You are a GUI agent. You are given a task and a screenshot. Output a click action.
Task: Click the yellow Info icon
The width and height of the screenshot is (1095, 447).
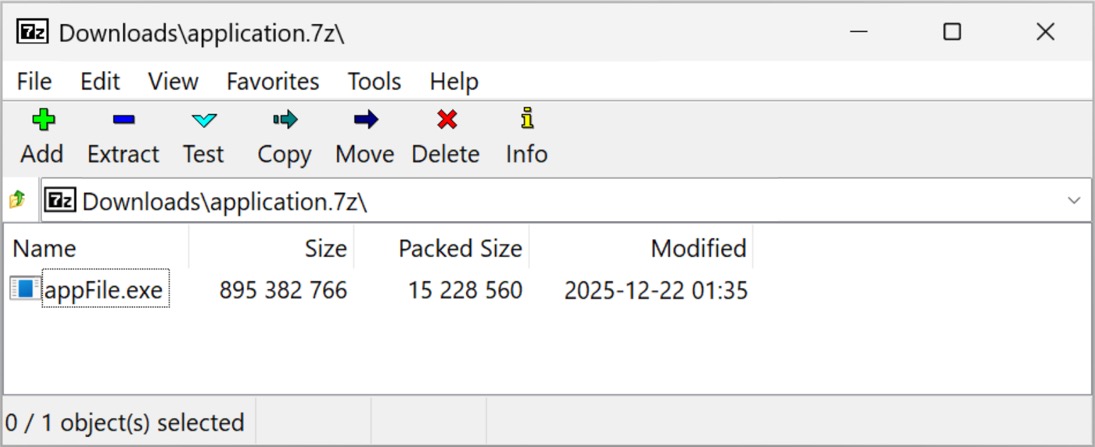pyautogui.click(x=527, y=119)
